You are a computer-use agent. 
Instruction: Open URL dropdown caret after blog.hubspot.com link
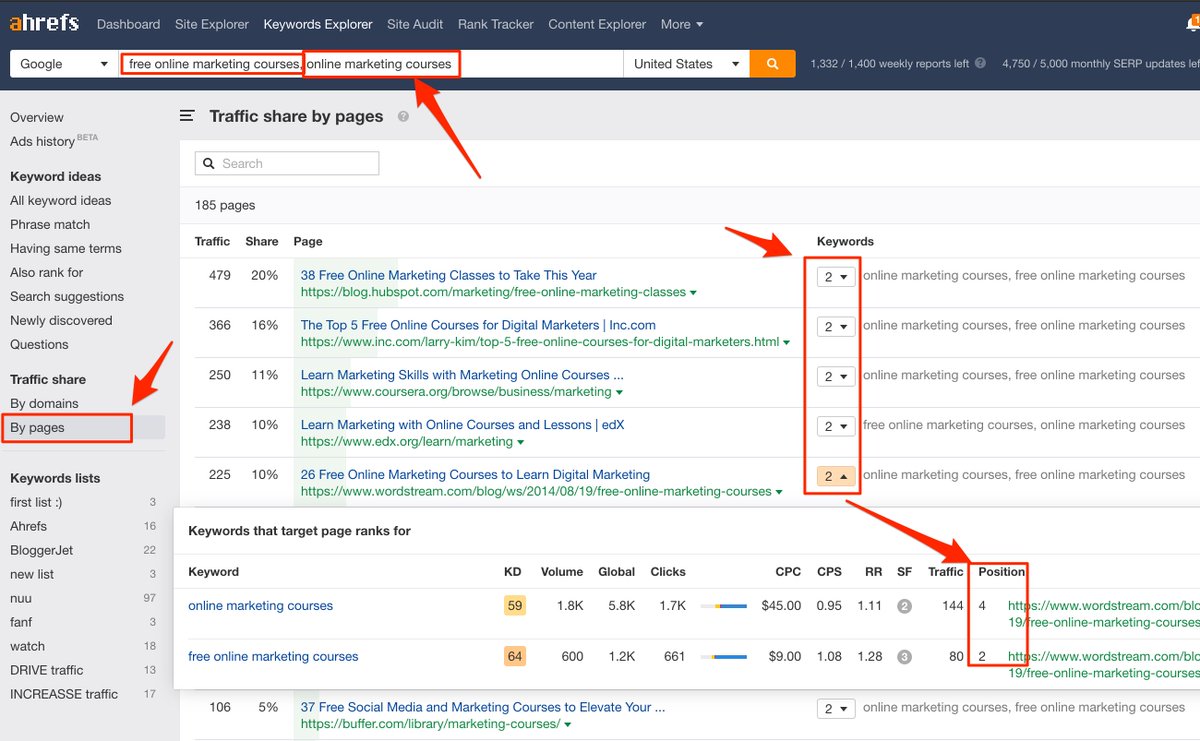693,293
